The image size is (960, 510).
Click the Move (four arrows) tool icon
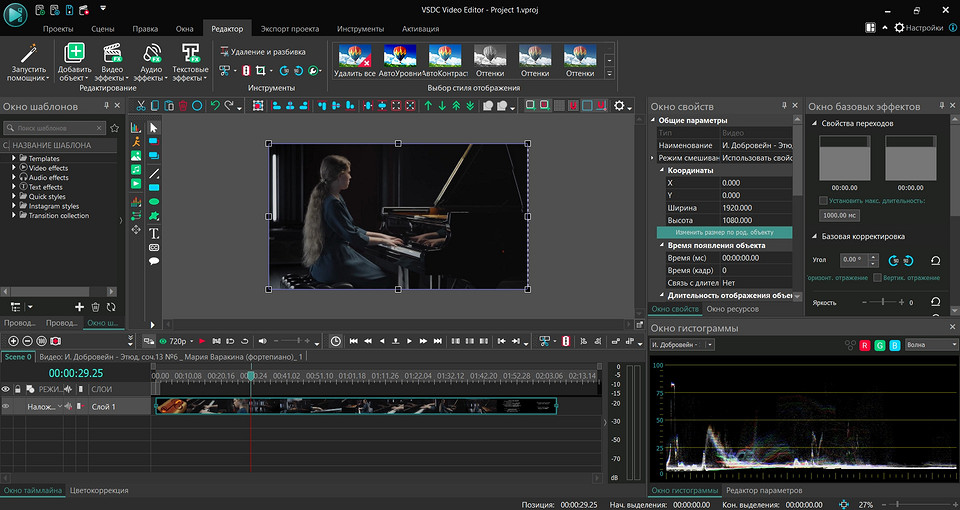pyautogui.click(x=136, y=230)
